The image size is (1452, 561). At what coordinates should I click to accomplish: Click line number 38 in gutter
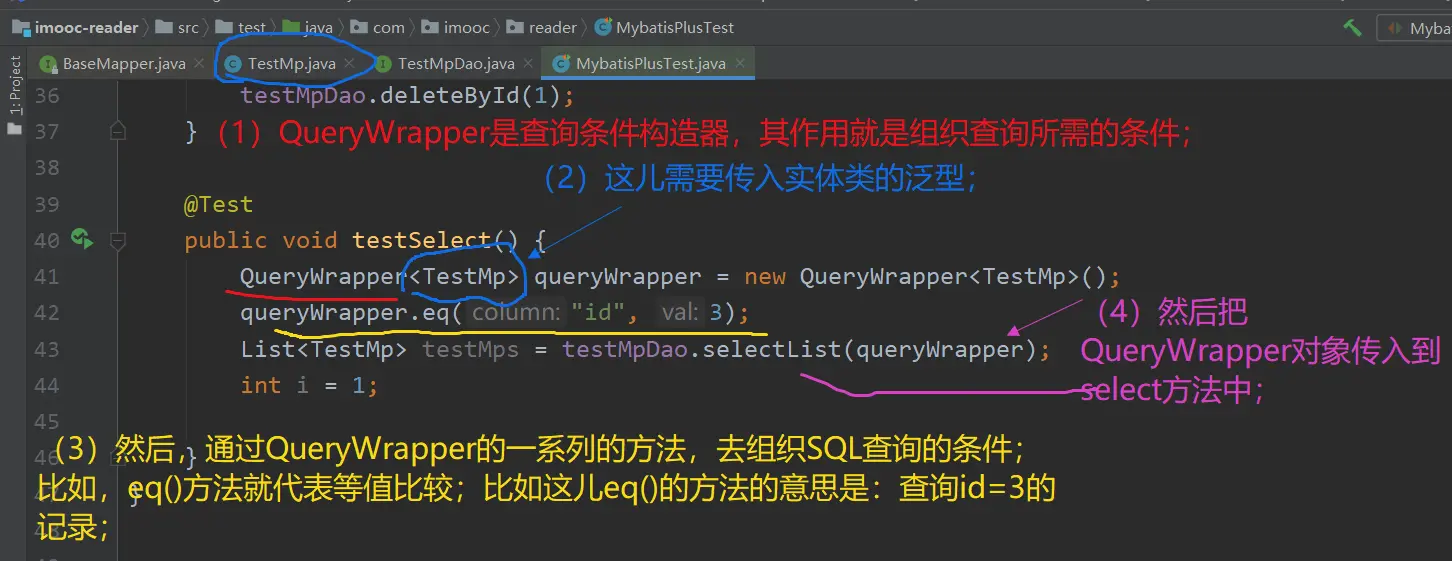coord(47,168)
